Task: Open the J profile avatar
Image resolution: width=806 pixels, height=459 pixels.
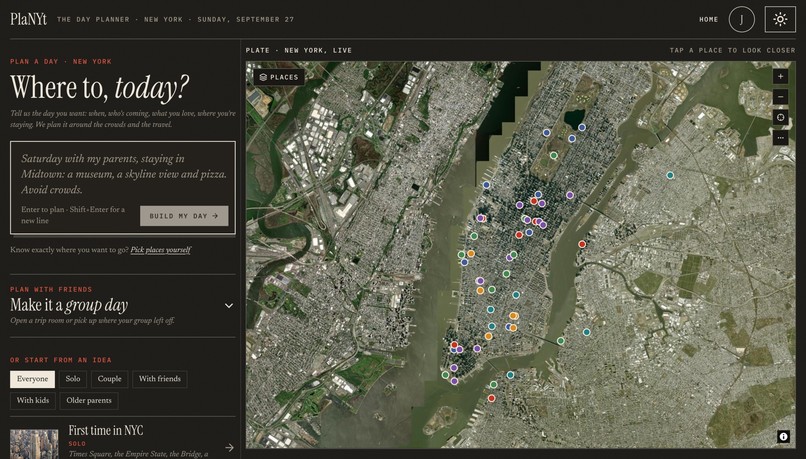Action: (x=741, y=20)
